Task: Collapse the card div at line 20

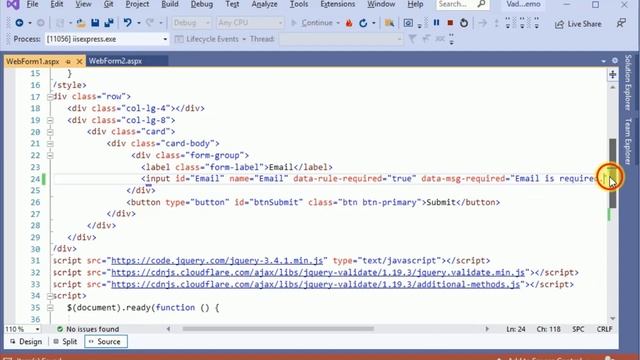Action: point(50,132)
